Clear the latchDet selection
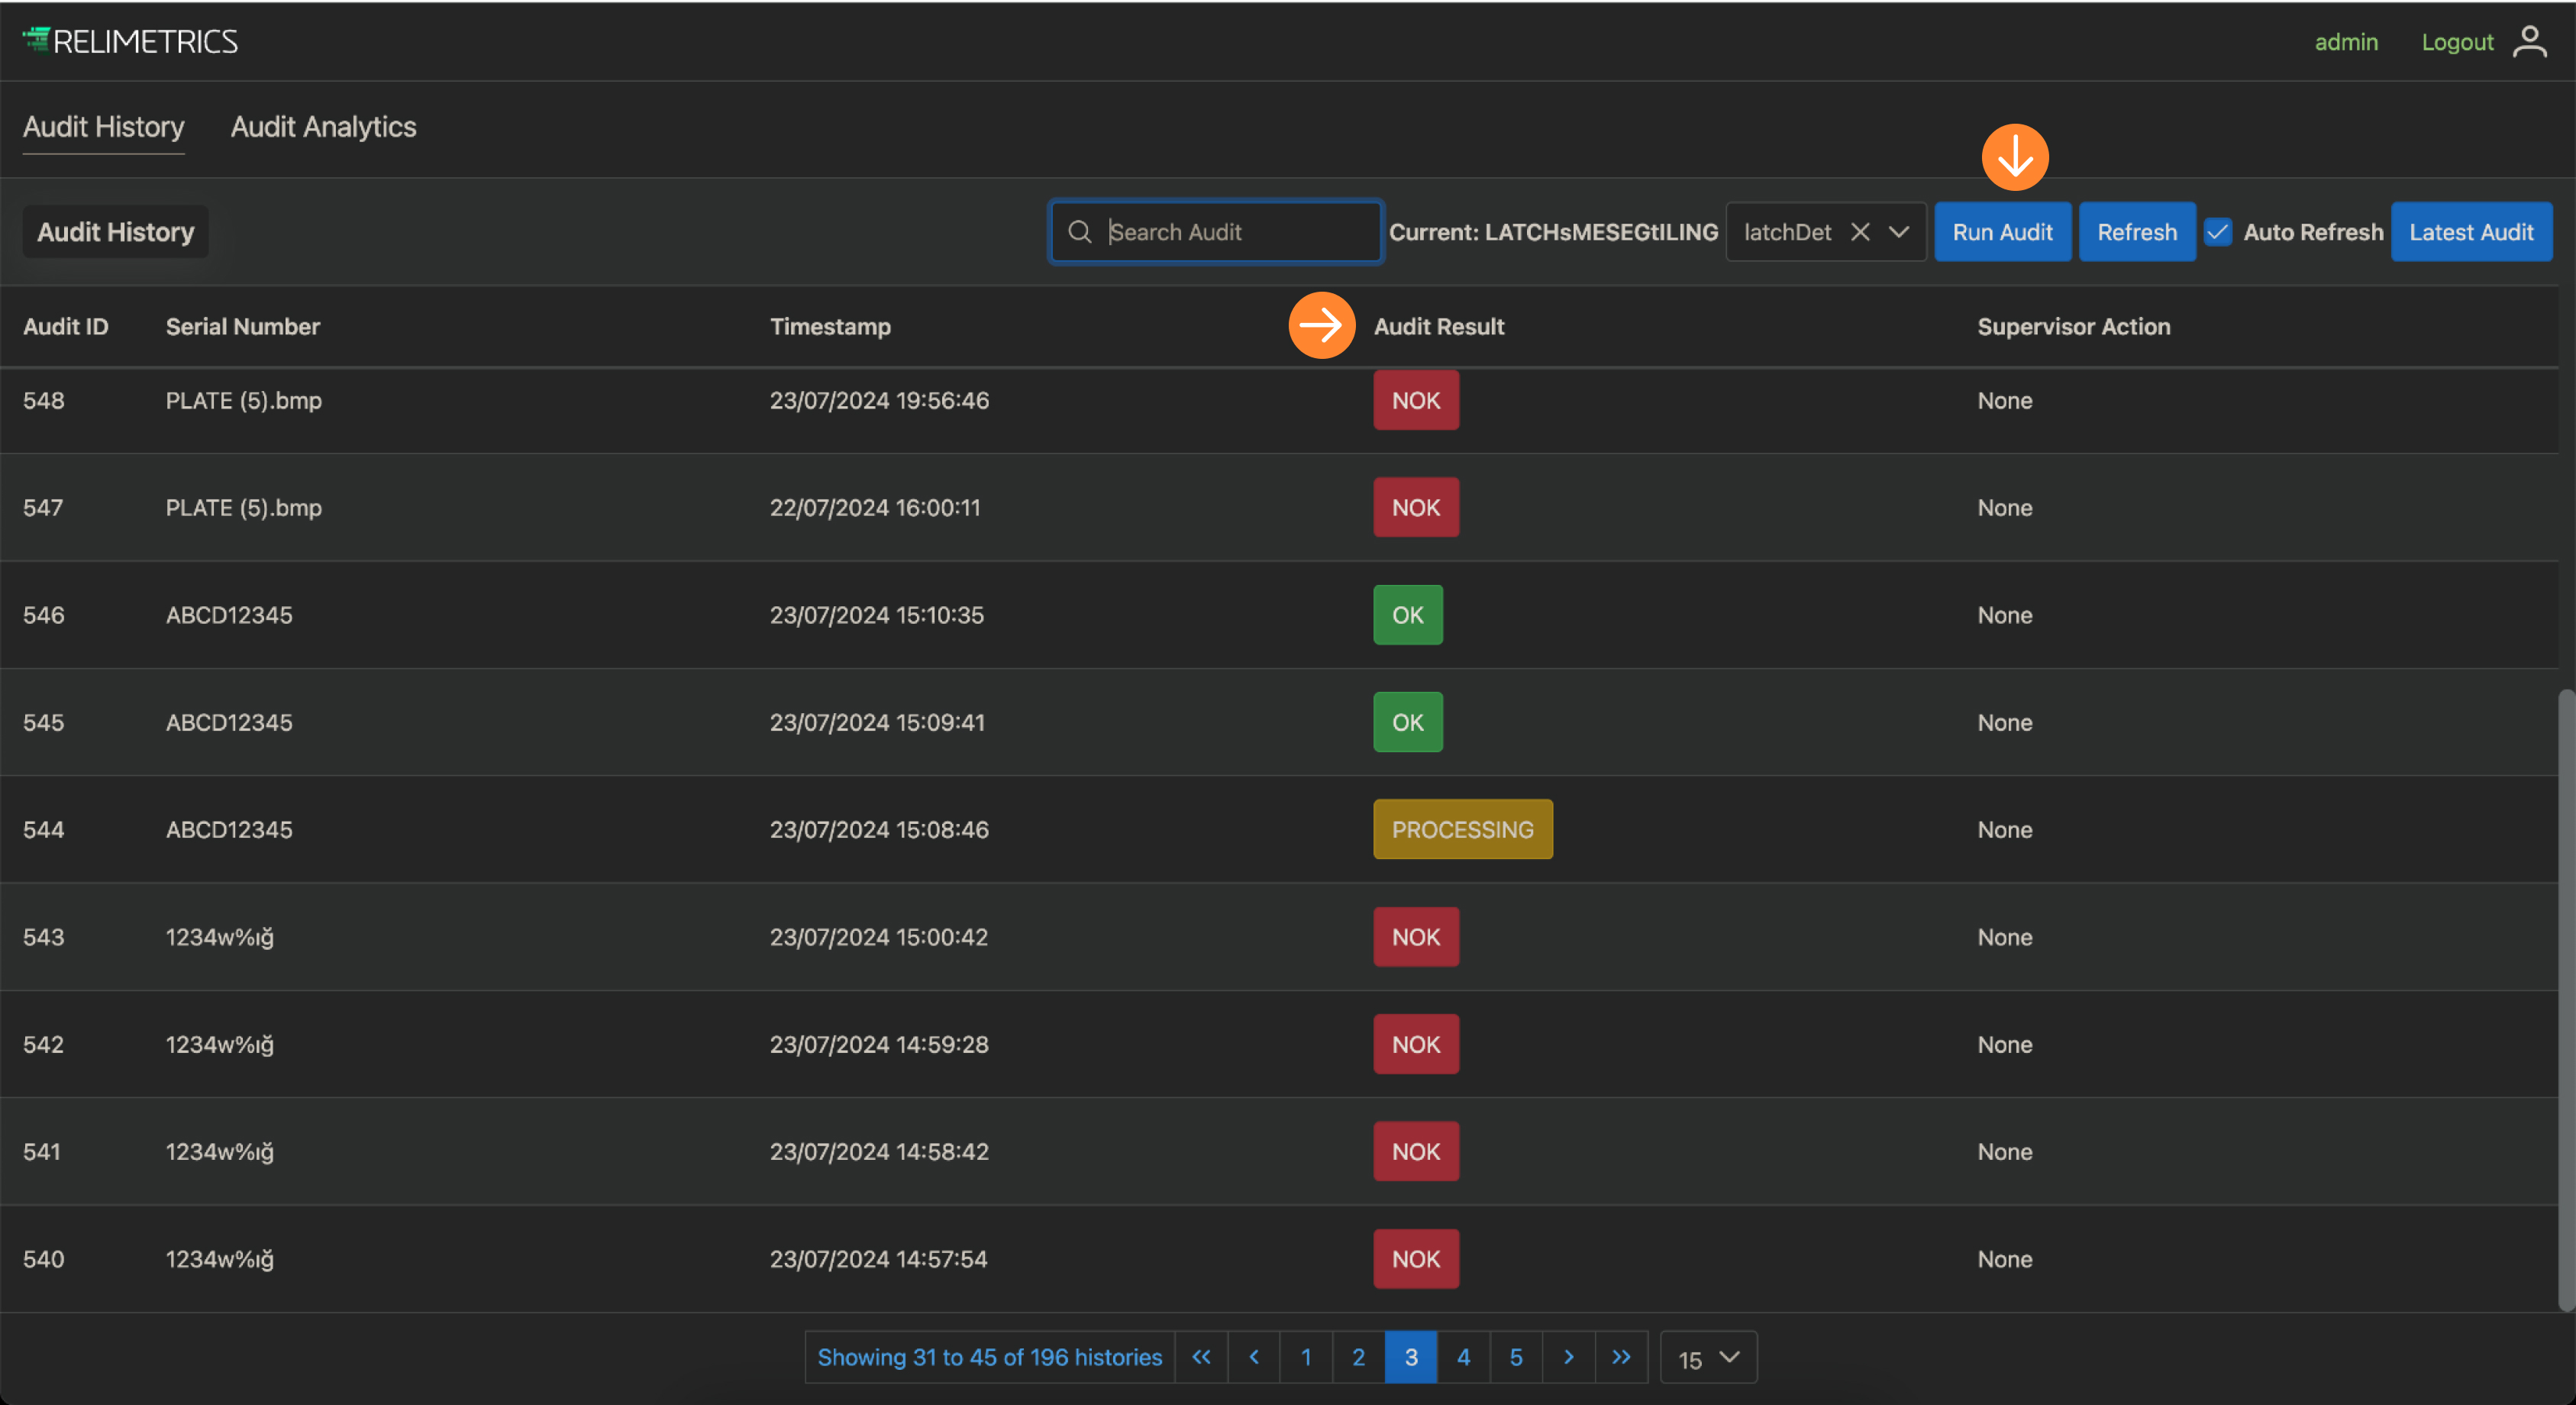The height and width of the screenshot is (1405, 2576). coord(1860,232)
